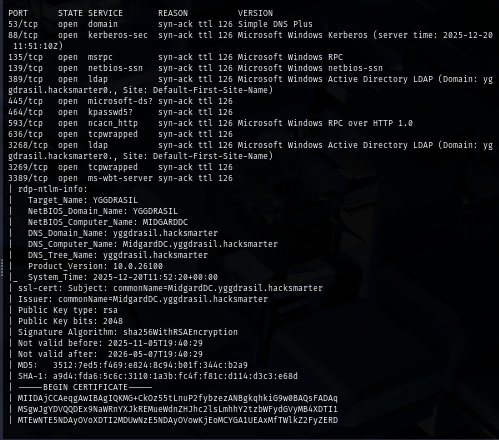Image resolution: width=499 pixels, height=440 pixels.
Task: Click the Signature Algorithm sha256WithRSAEncryption text
Action: pos(180,332)
